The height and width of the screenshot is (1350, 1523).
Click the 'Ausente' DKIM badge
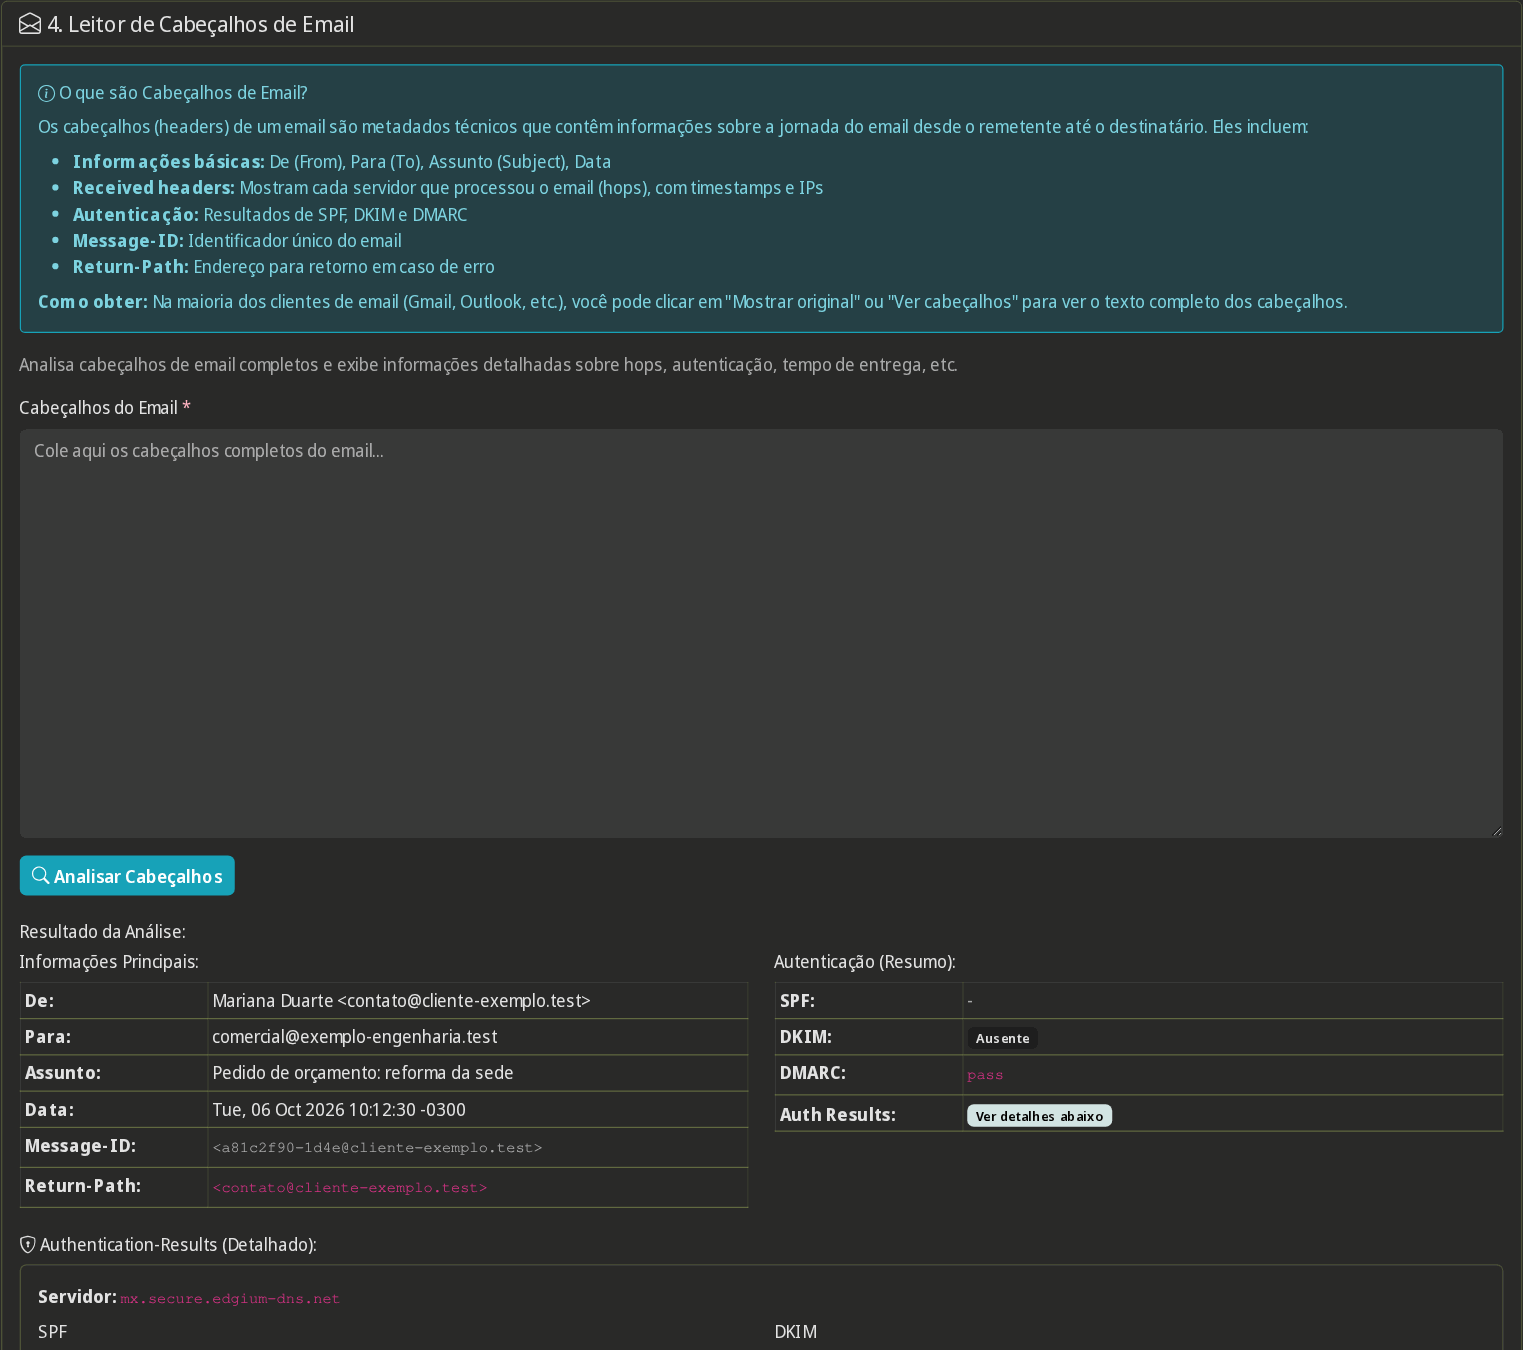click(1002, 1038)
